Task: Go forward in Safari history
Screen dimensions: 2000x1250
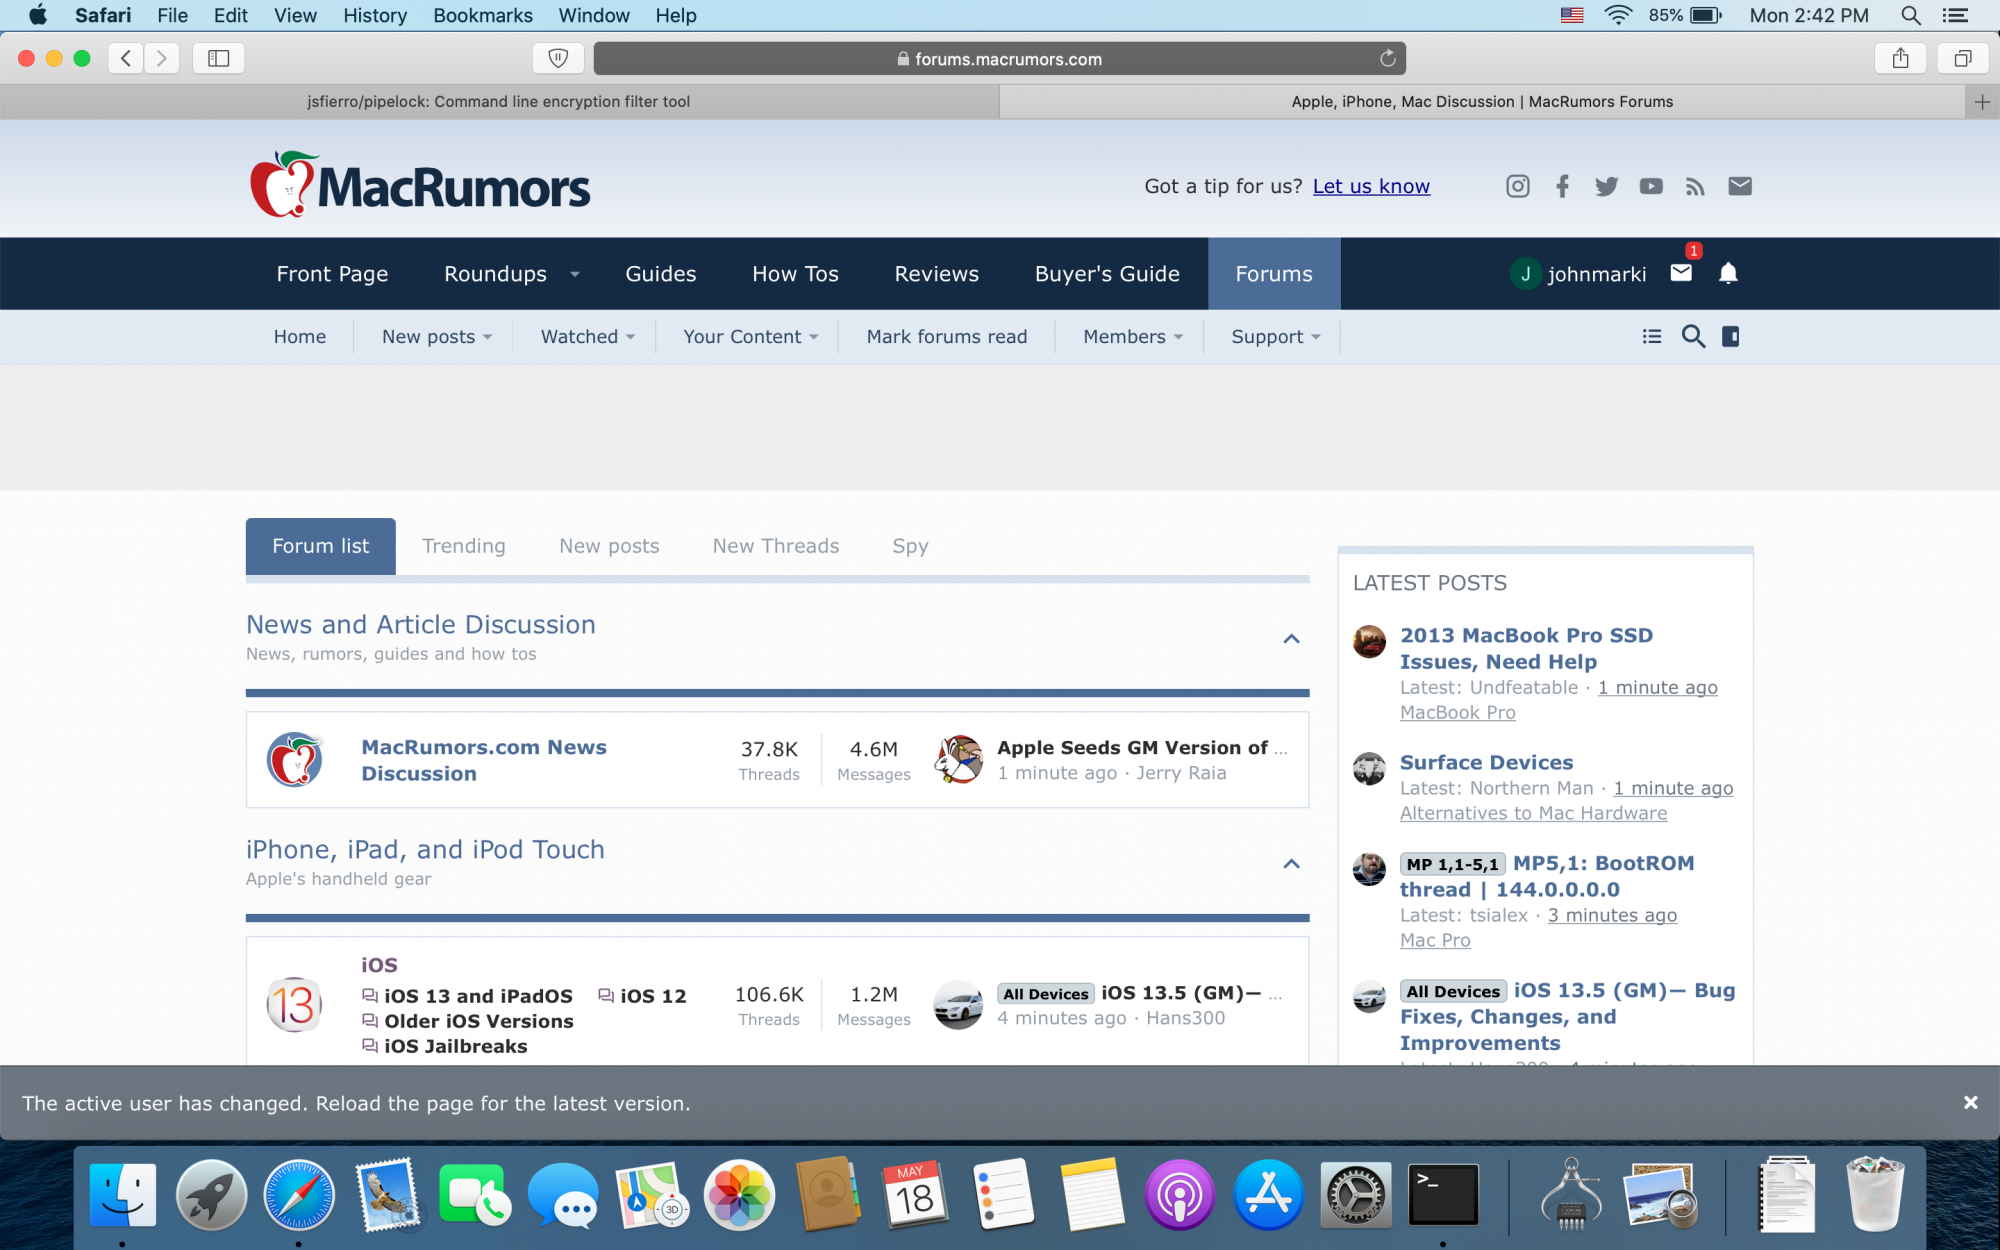Action: point(161,58)
